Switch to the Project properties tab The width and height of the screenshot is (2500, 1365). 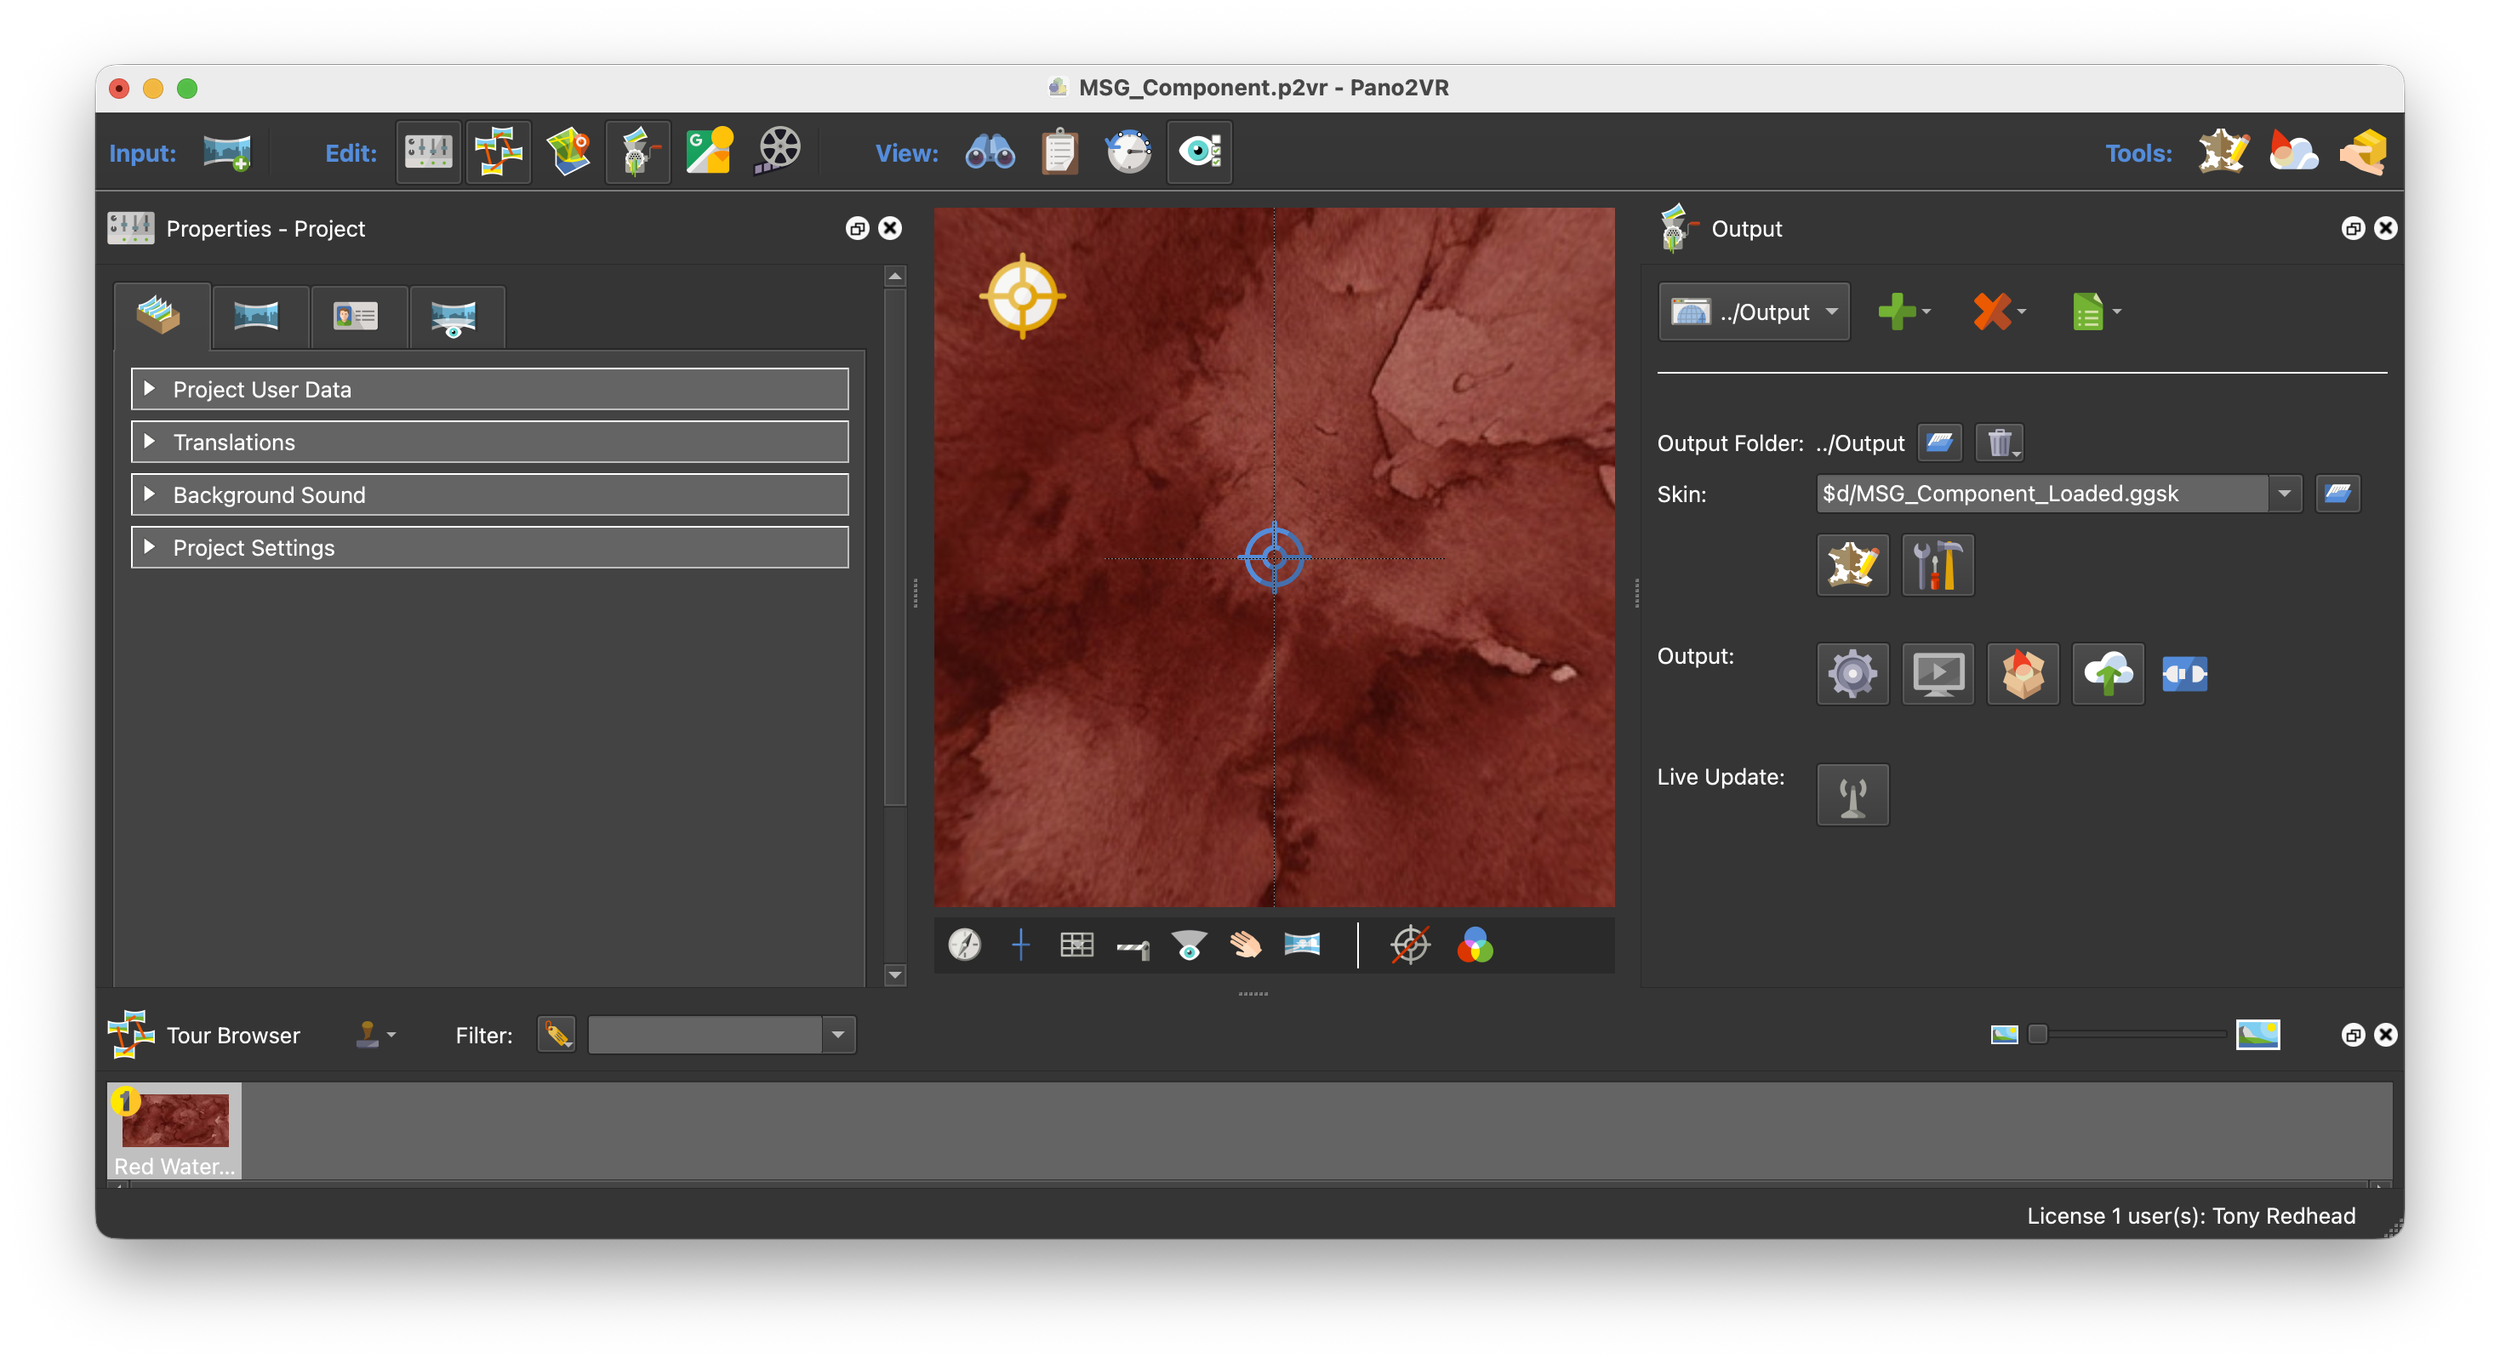(160, 316)
